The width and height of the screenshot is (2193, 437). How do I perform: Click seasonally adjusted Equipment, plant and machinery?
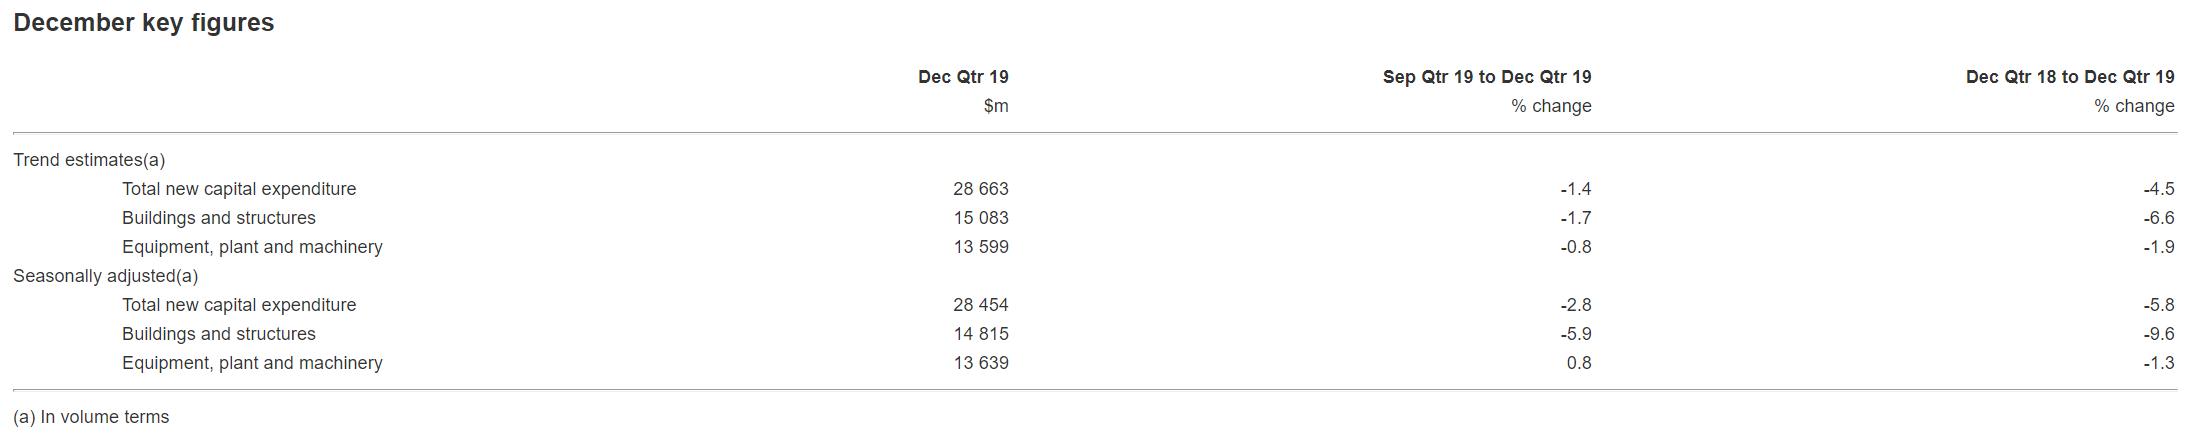(x=252, y=363)
